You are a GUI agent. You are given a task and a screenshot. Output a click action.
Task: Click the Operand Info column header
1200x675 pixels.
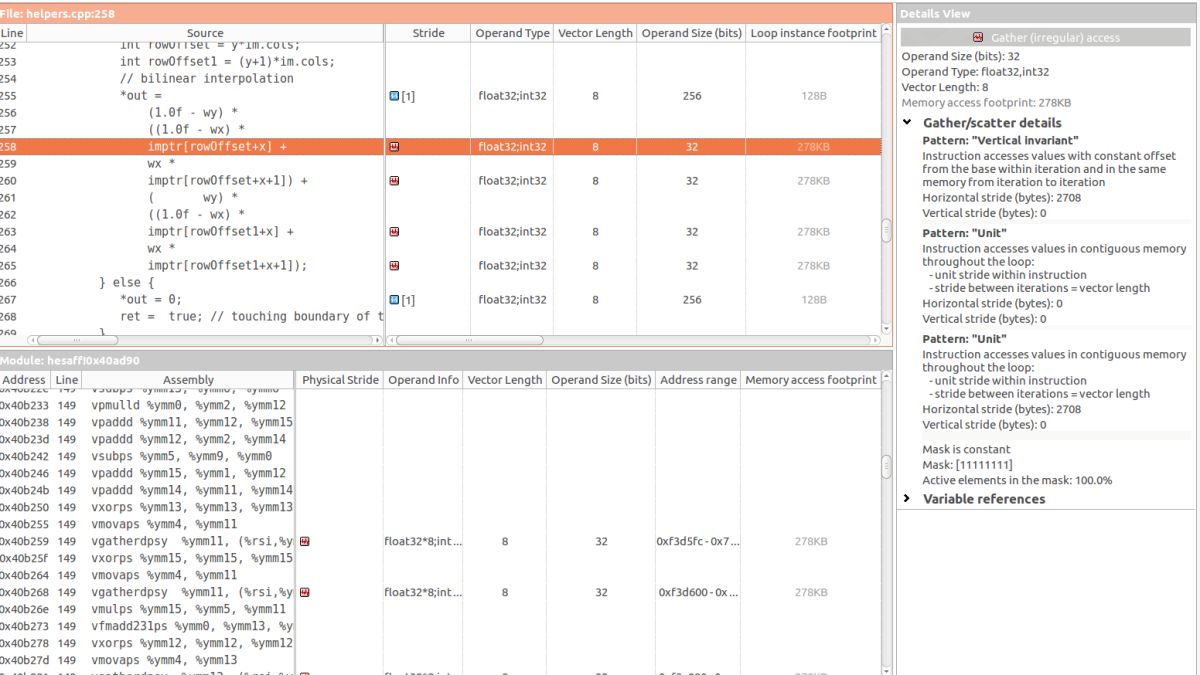click(423, 380)
